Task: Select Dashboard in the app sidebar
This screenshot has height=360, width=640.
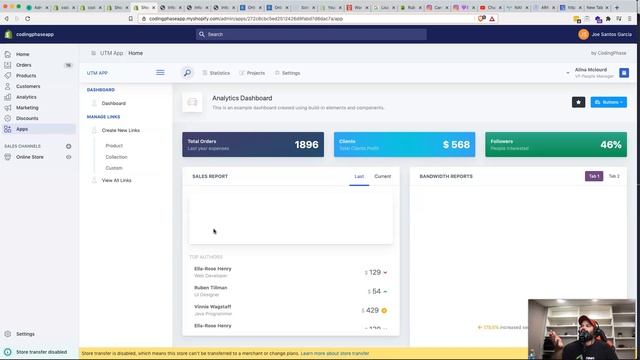Action: coord(113,103)
